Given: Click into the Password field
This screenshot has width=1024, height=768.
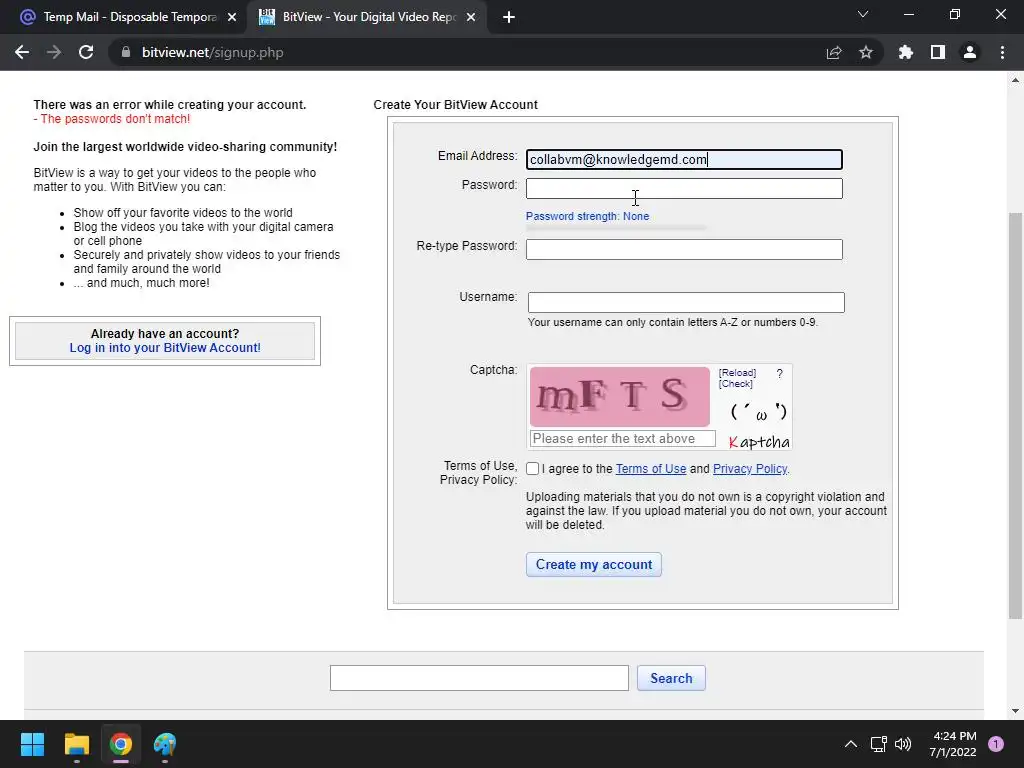Looking at the screenshot, I should [684, 189].
